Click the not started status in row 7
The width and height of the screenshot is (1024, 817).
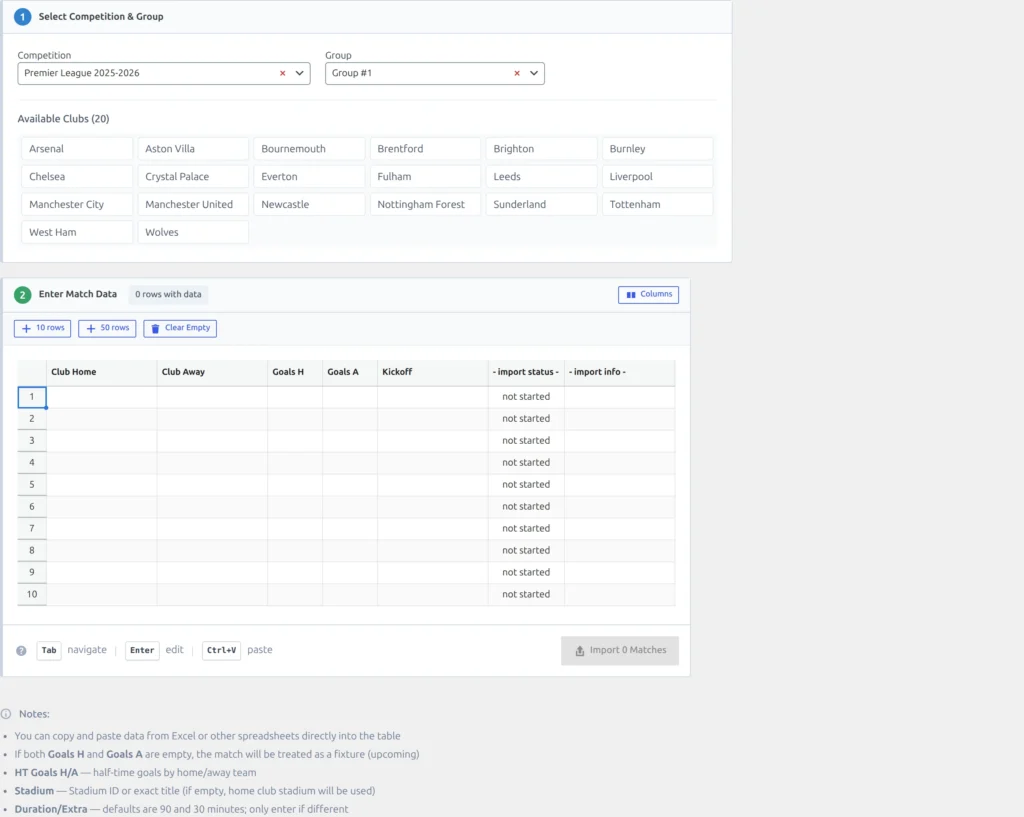point(526,528)
